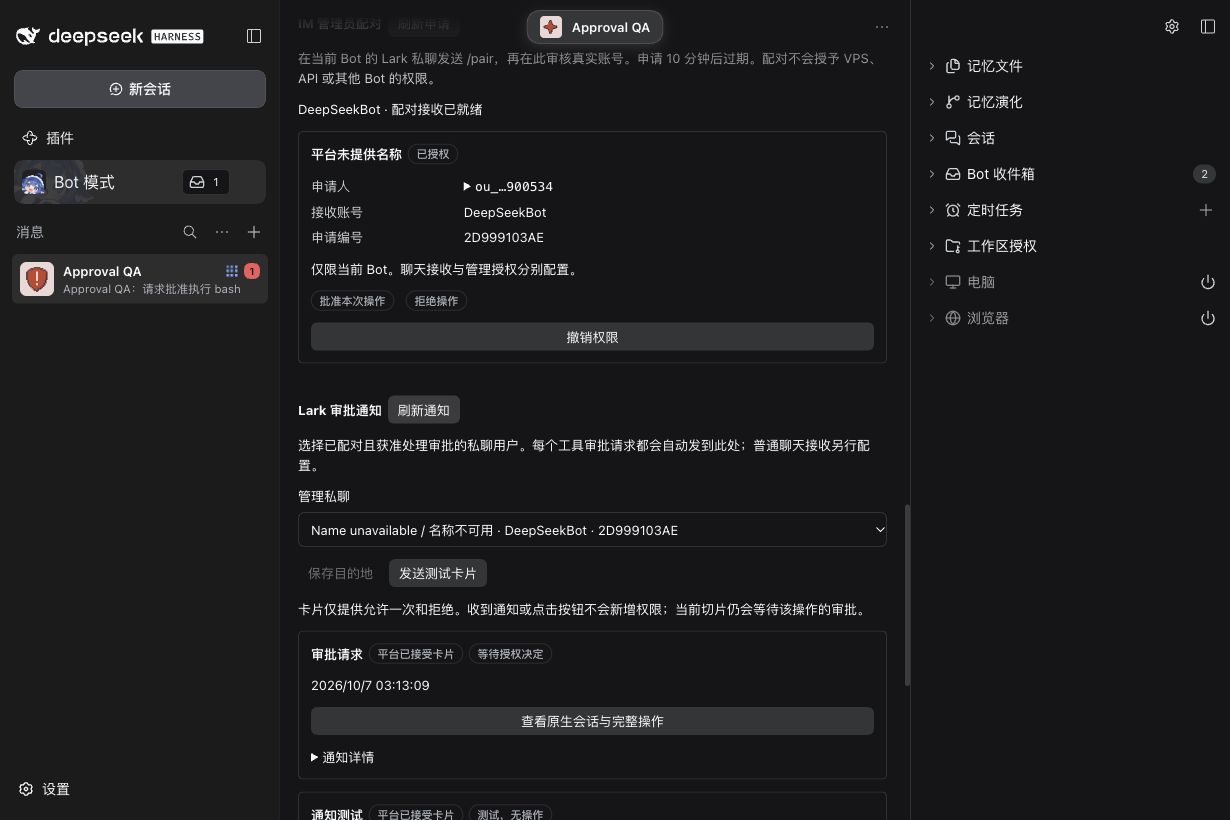This screenshot has height=820, width=1230.
Task: Add new message with plus icon
Action: click(x=254, y=232)
